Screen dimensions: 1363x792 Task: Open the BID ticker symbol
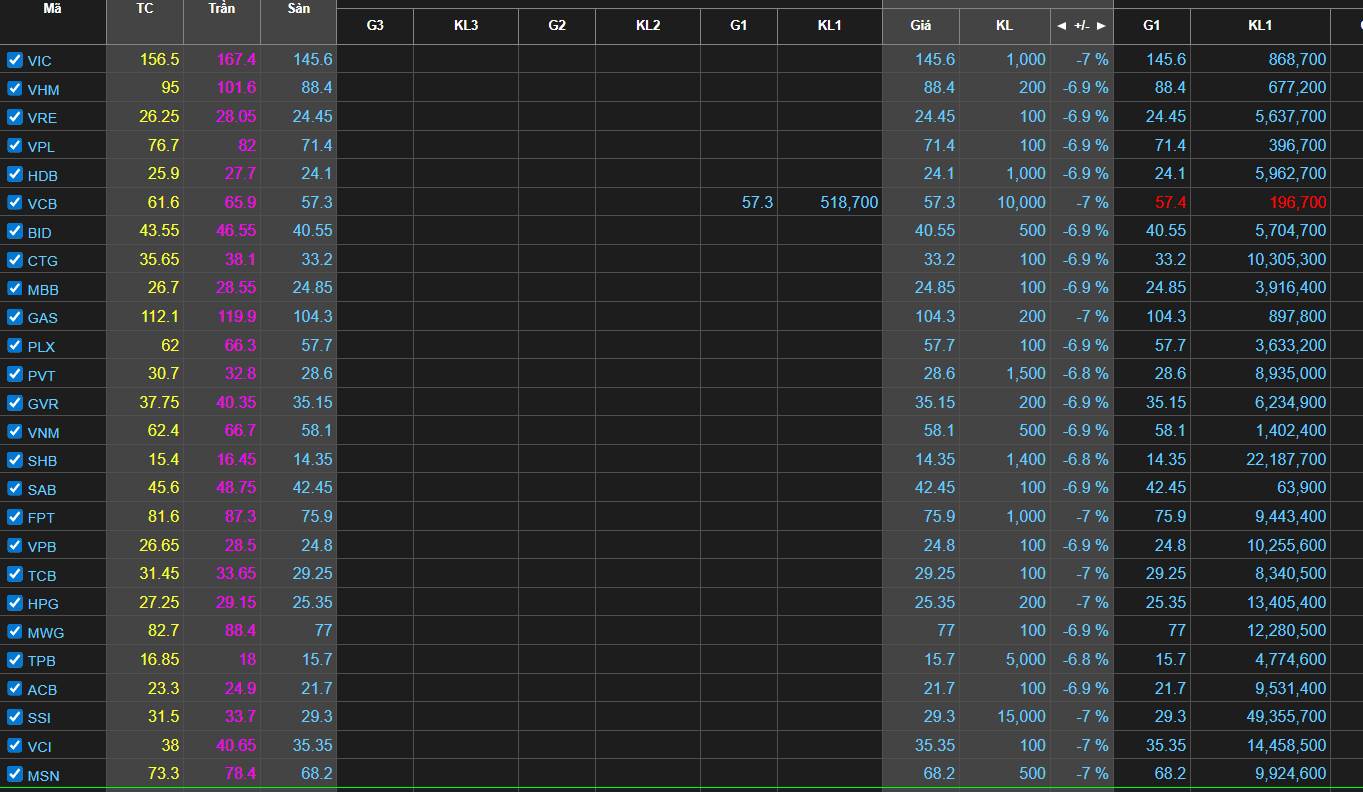coord(40,232)
